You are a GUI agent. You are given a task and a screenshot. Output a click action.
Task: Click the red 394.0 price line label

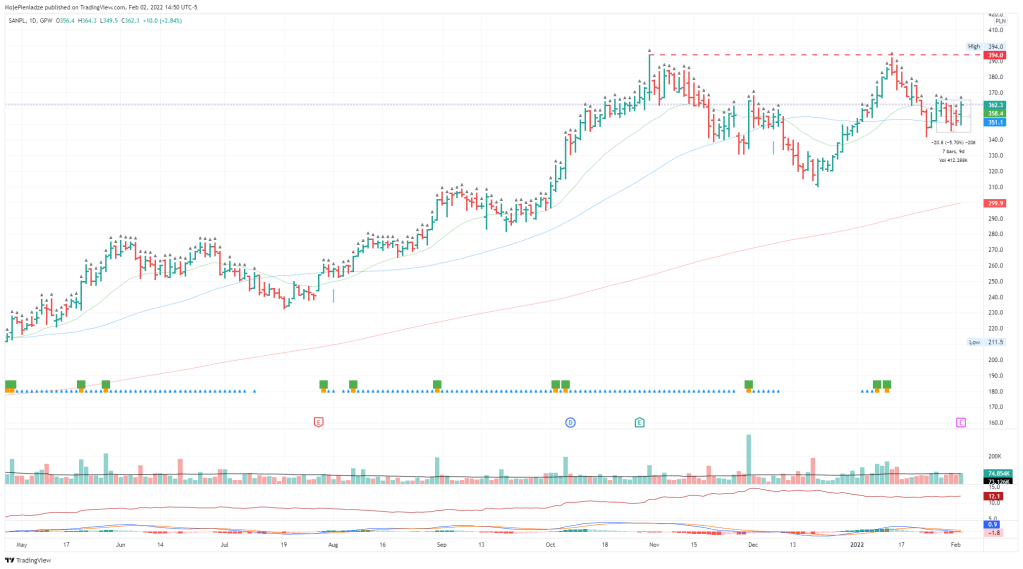[995, 56]
